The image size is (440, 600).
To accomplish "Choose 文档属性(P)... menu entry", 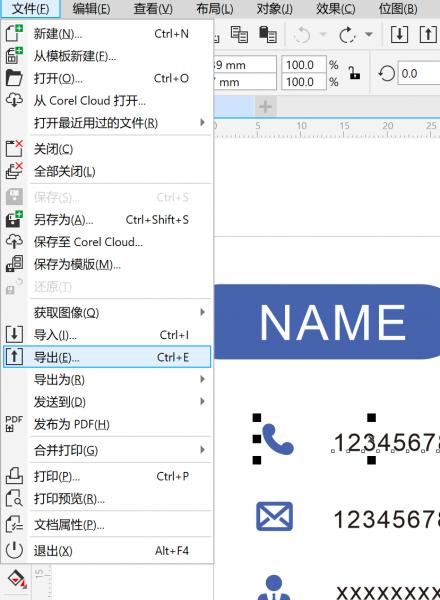I will tap(107, 525).
